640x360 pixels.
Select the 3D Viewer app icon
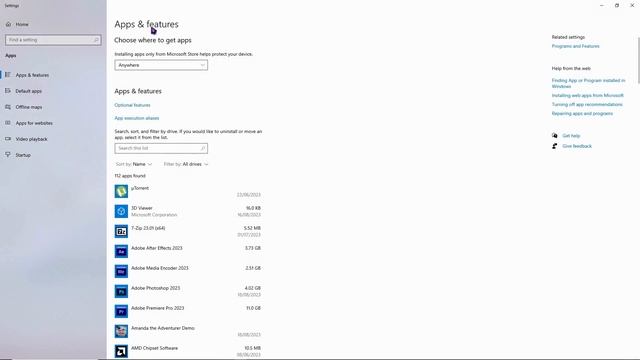coord(121,211)
